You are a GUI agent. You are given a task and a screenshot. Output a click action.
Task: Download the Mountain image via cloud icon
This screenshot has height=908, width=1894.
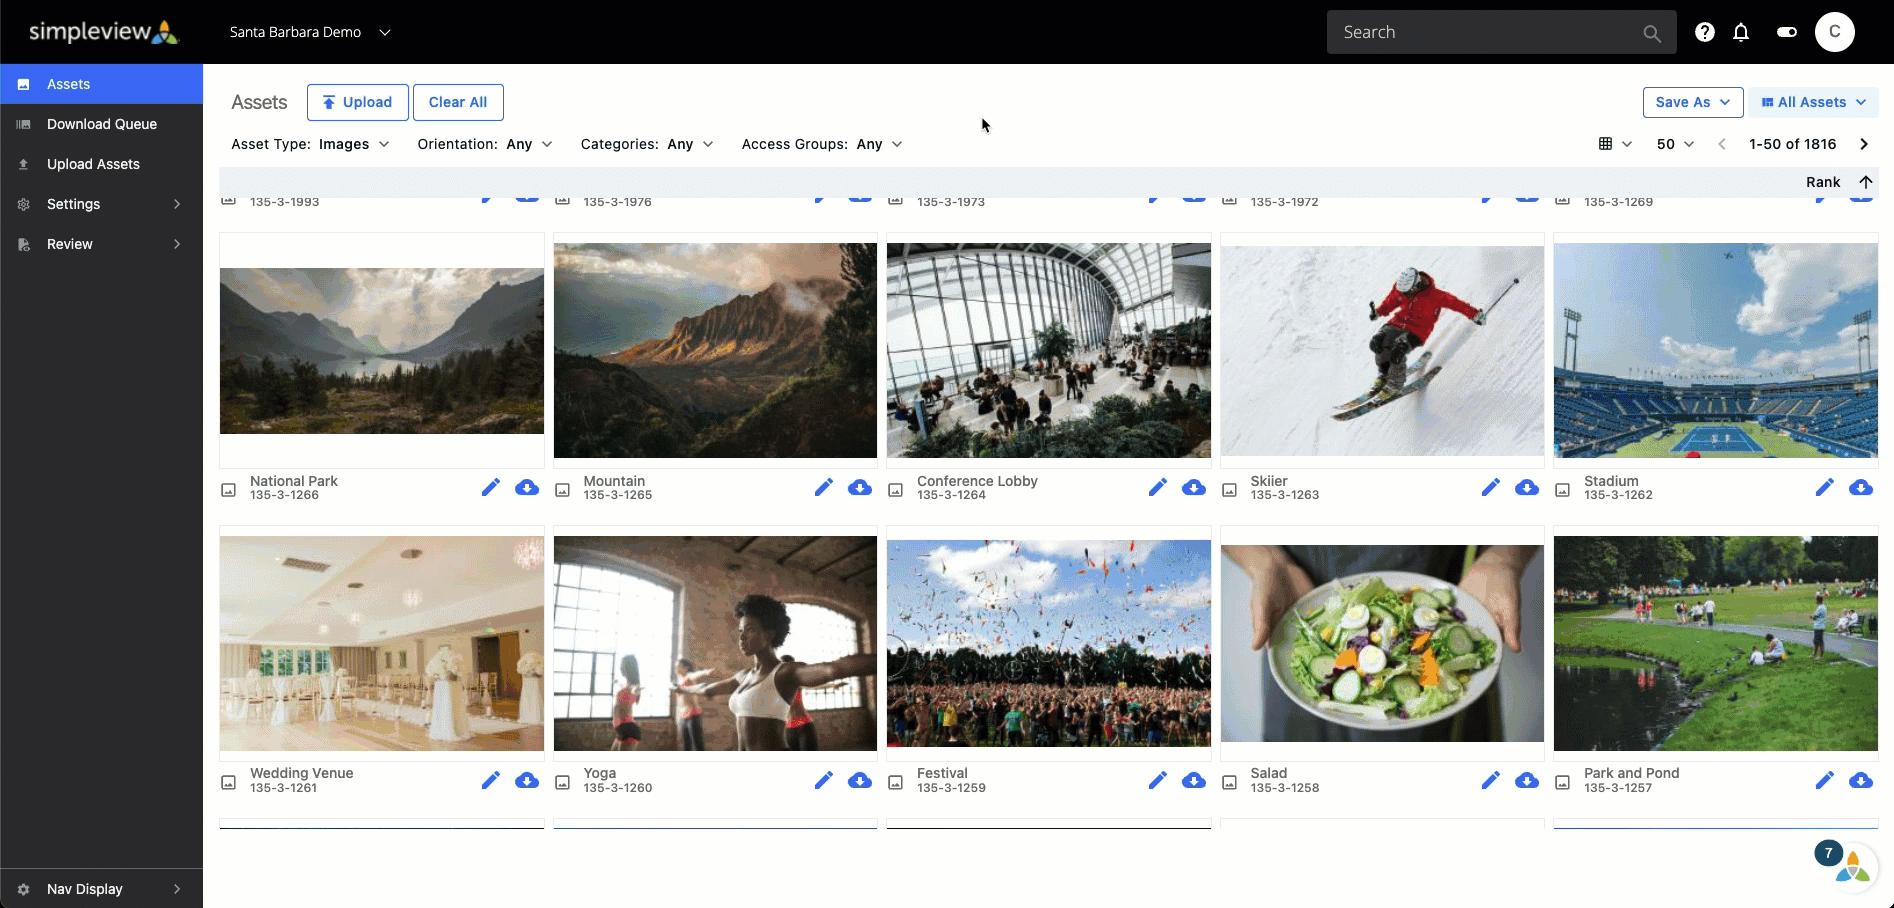tap(860, 487)
